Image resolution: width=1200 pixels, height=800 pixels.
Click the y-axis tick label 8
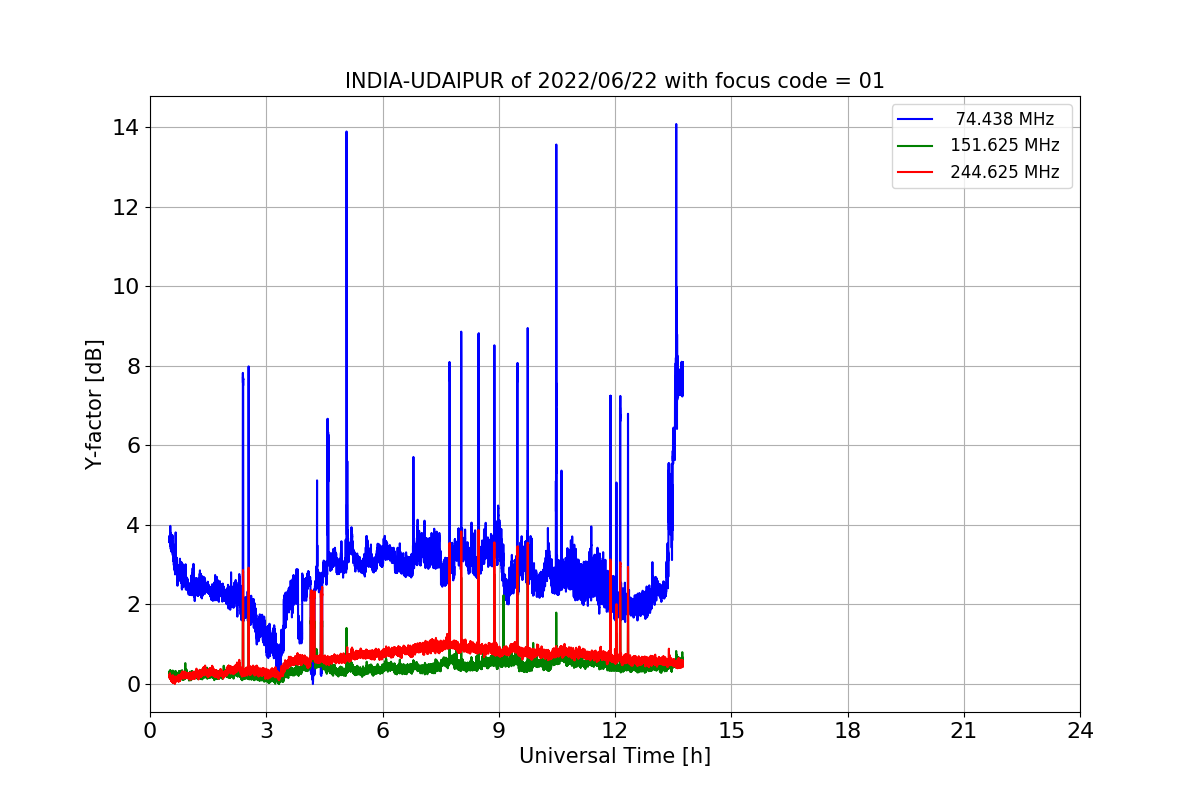click(132, 366)
